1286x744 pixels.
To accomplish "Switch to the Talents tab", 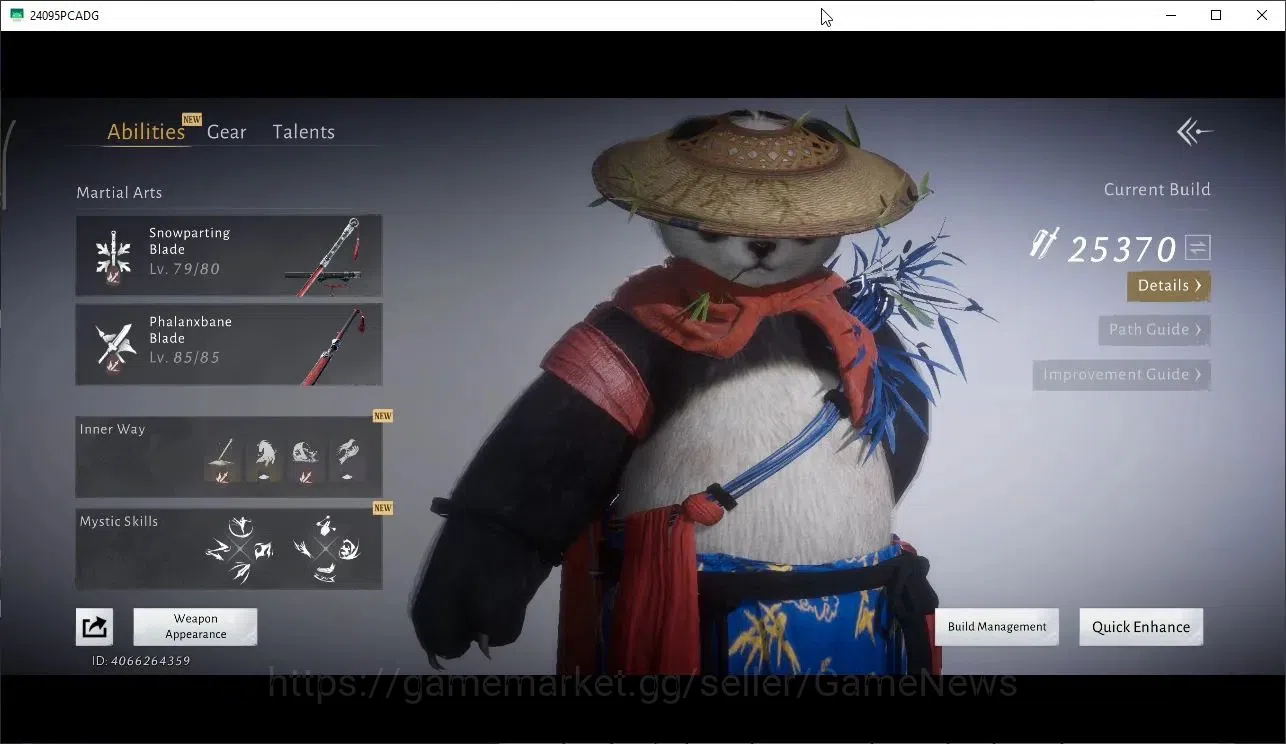I will tap(304, 132).
